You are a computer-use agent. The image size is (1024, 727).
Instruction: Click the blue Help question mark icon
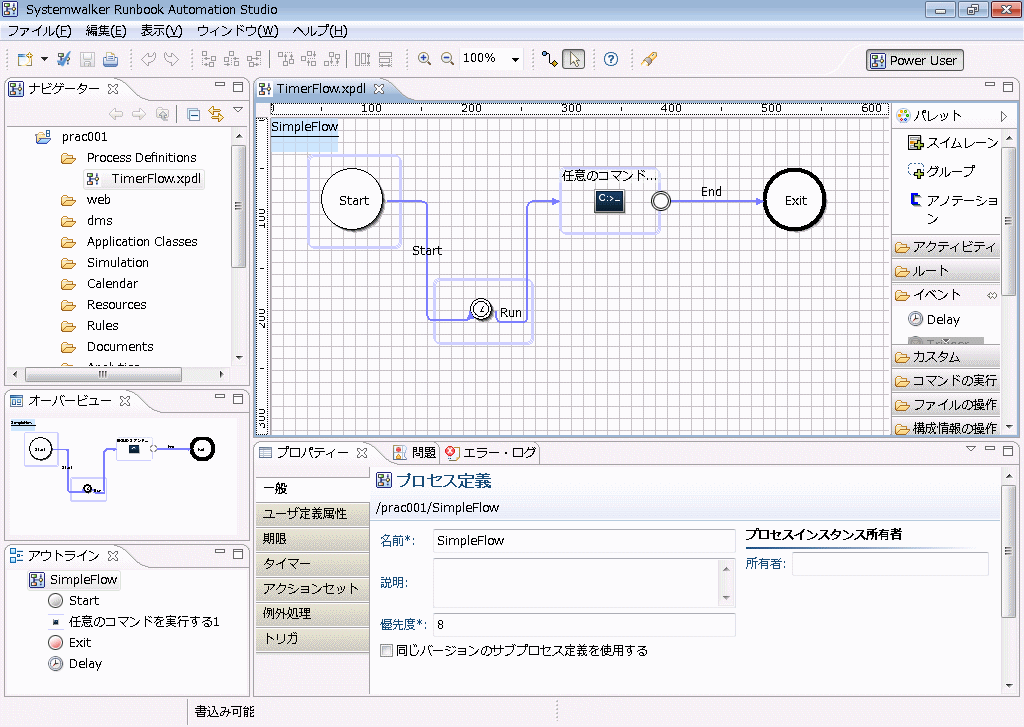(x=611, y=59)
